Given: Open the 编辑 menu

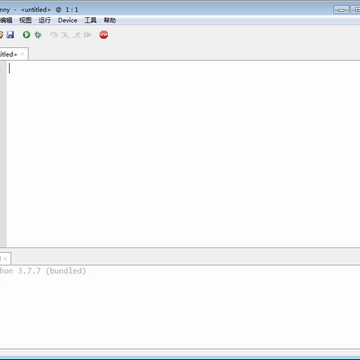Looking at the screenshot, I should 6,20.
